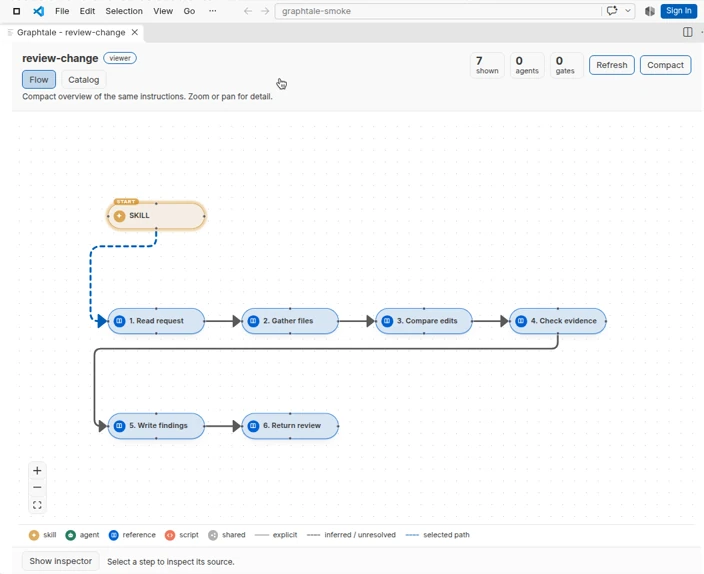Fit the graph to view

tap(37, 505)
